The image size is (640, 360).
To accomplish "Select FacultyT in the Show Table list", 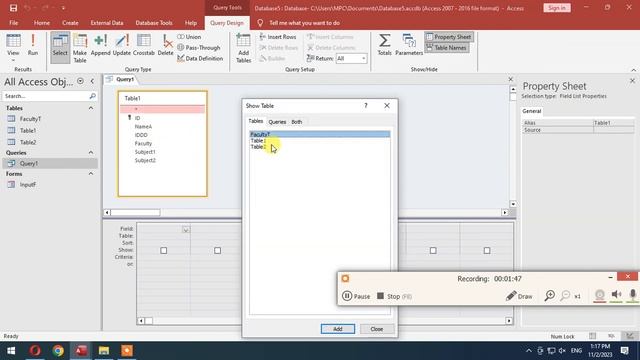I will pyautogui.click(x=320, y=134).
